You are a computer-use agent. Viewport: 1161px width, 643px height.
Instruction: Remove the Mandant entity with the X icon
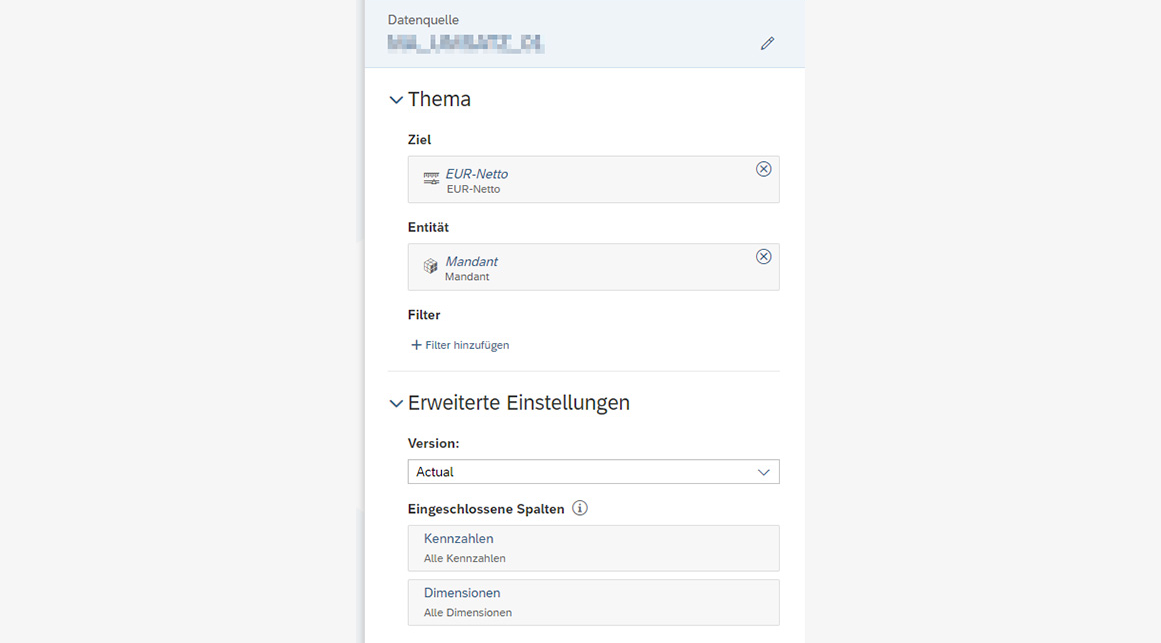coord(763,256)
